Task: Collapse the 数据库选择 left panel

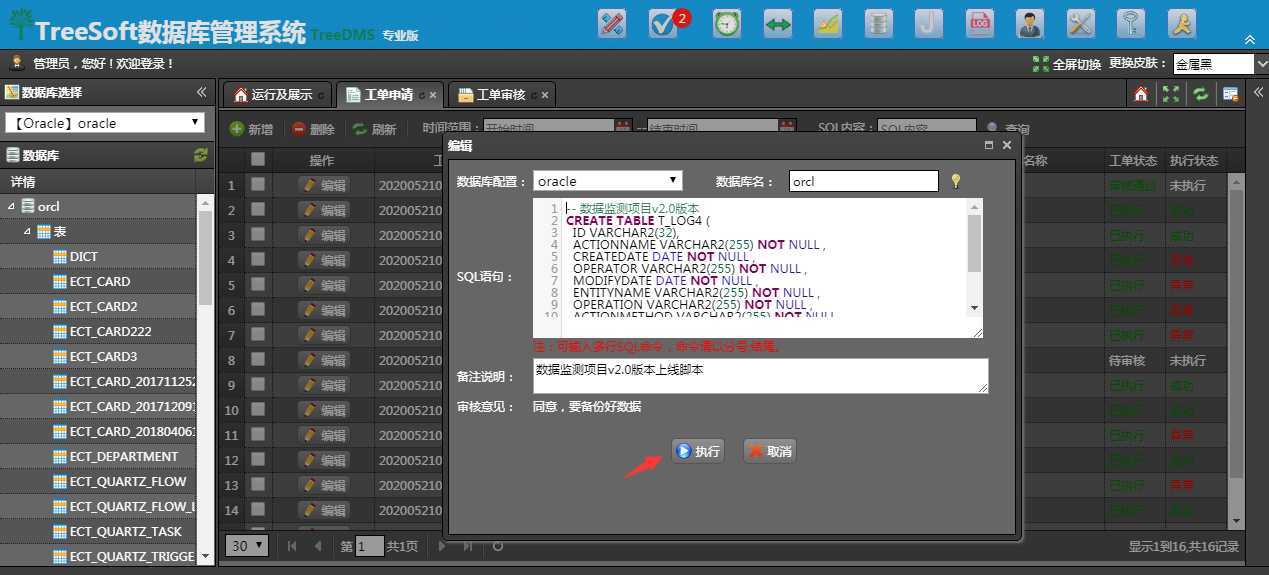Action: [x=201, y=92]
